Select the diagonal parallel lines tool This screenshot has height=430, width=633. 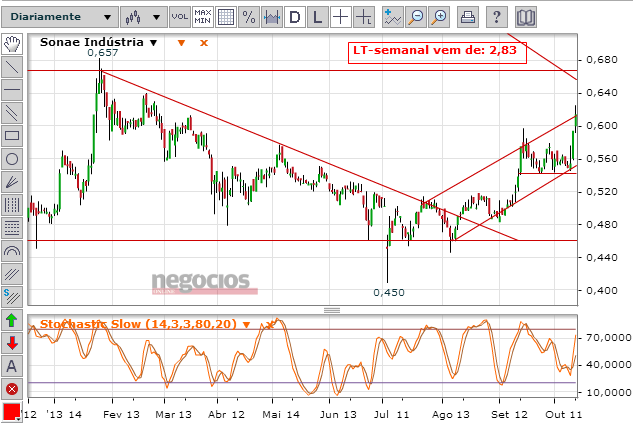coord(12,274)
